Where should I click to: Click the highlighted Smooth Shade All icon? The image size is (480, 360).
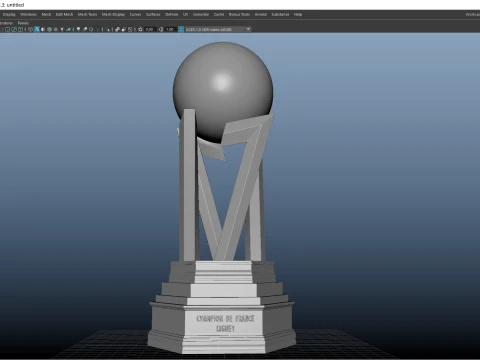coord(37,29)
